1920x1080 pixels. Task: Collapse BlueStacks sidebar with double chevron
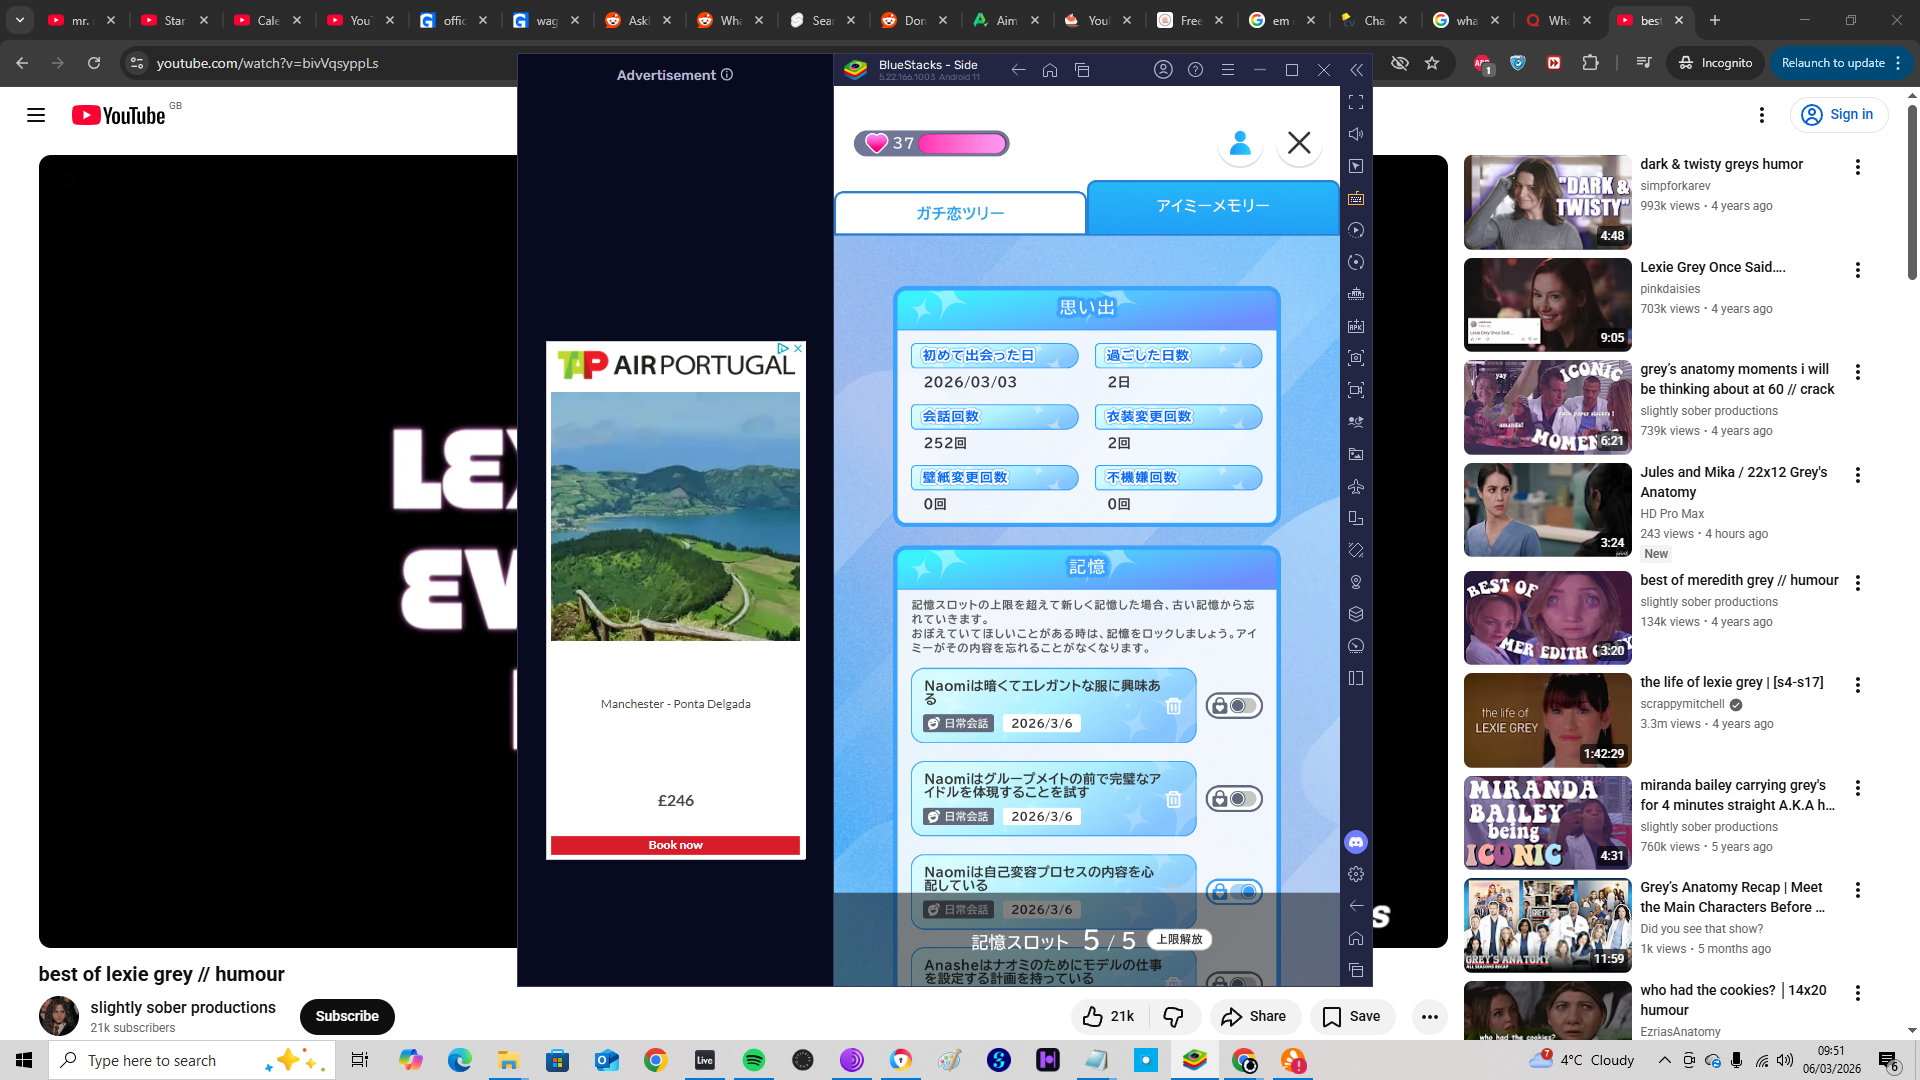coord(1356,70)
